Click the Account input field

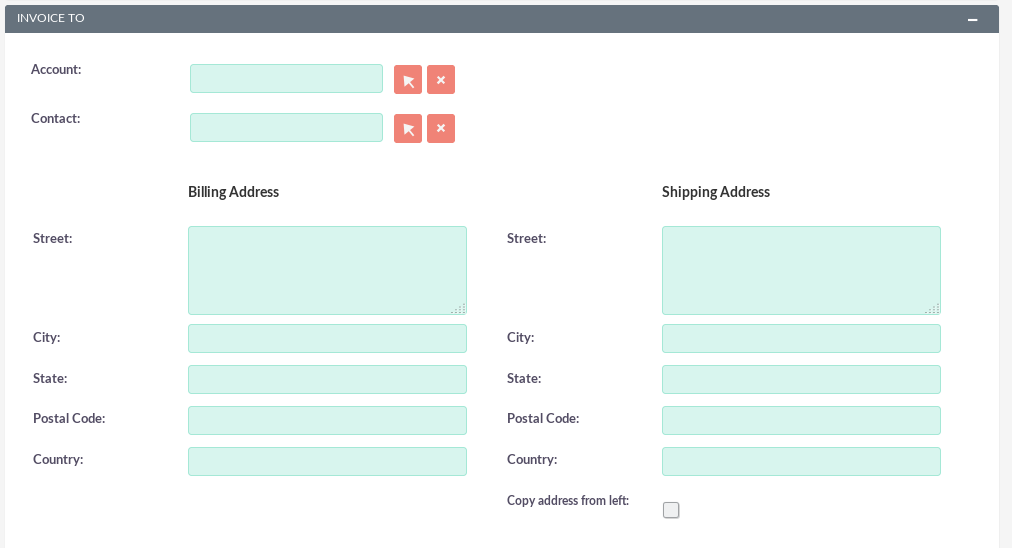[286, 79]
